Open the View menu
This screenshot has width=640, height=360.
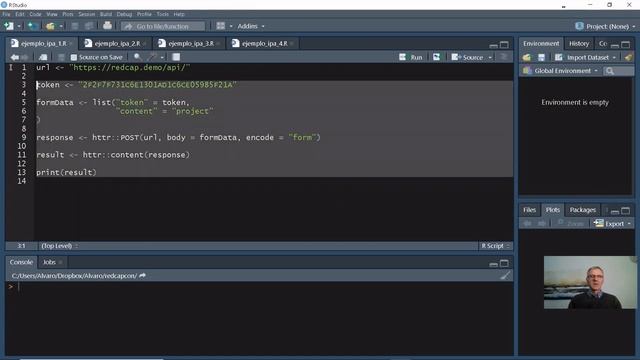[52, 14]
